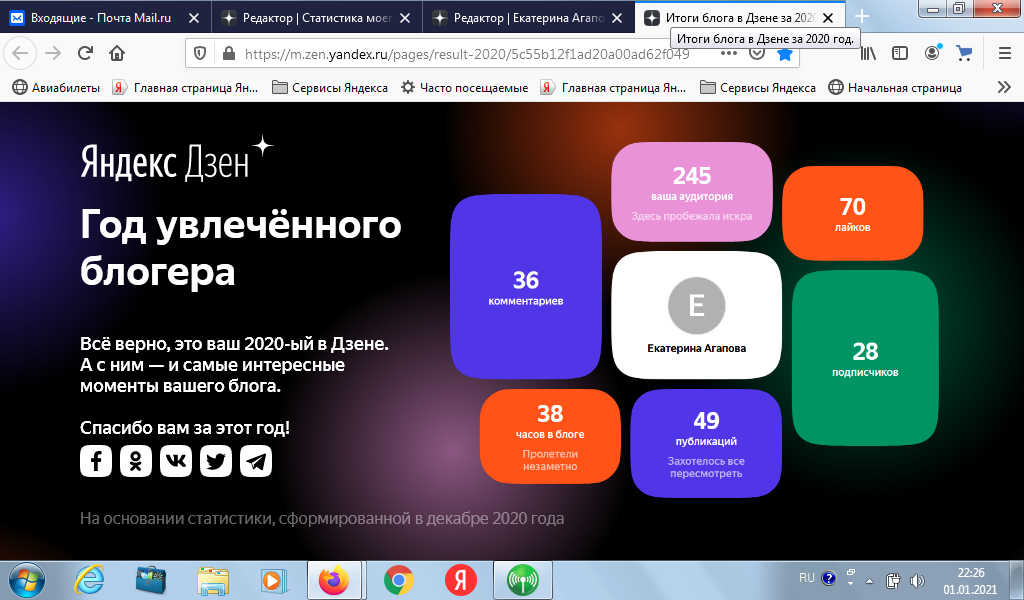Click the 49 публикаций card
The height and width of the screenshot is (600, 1024).
click(706, 443)
